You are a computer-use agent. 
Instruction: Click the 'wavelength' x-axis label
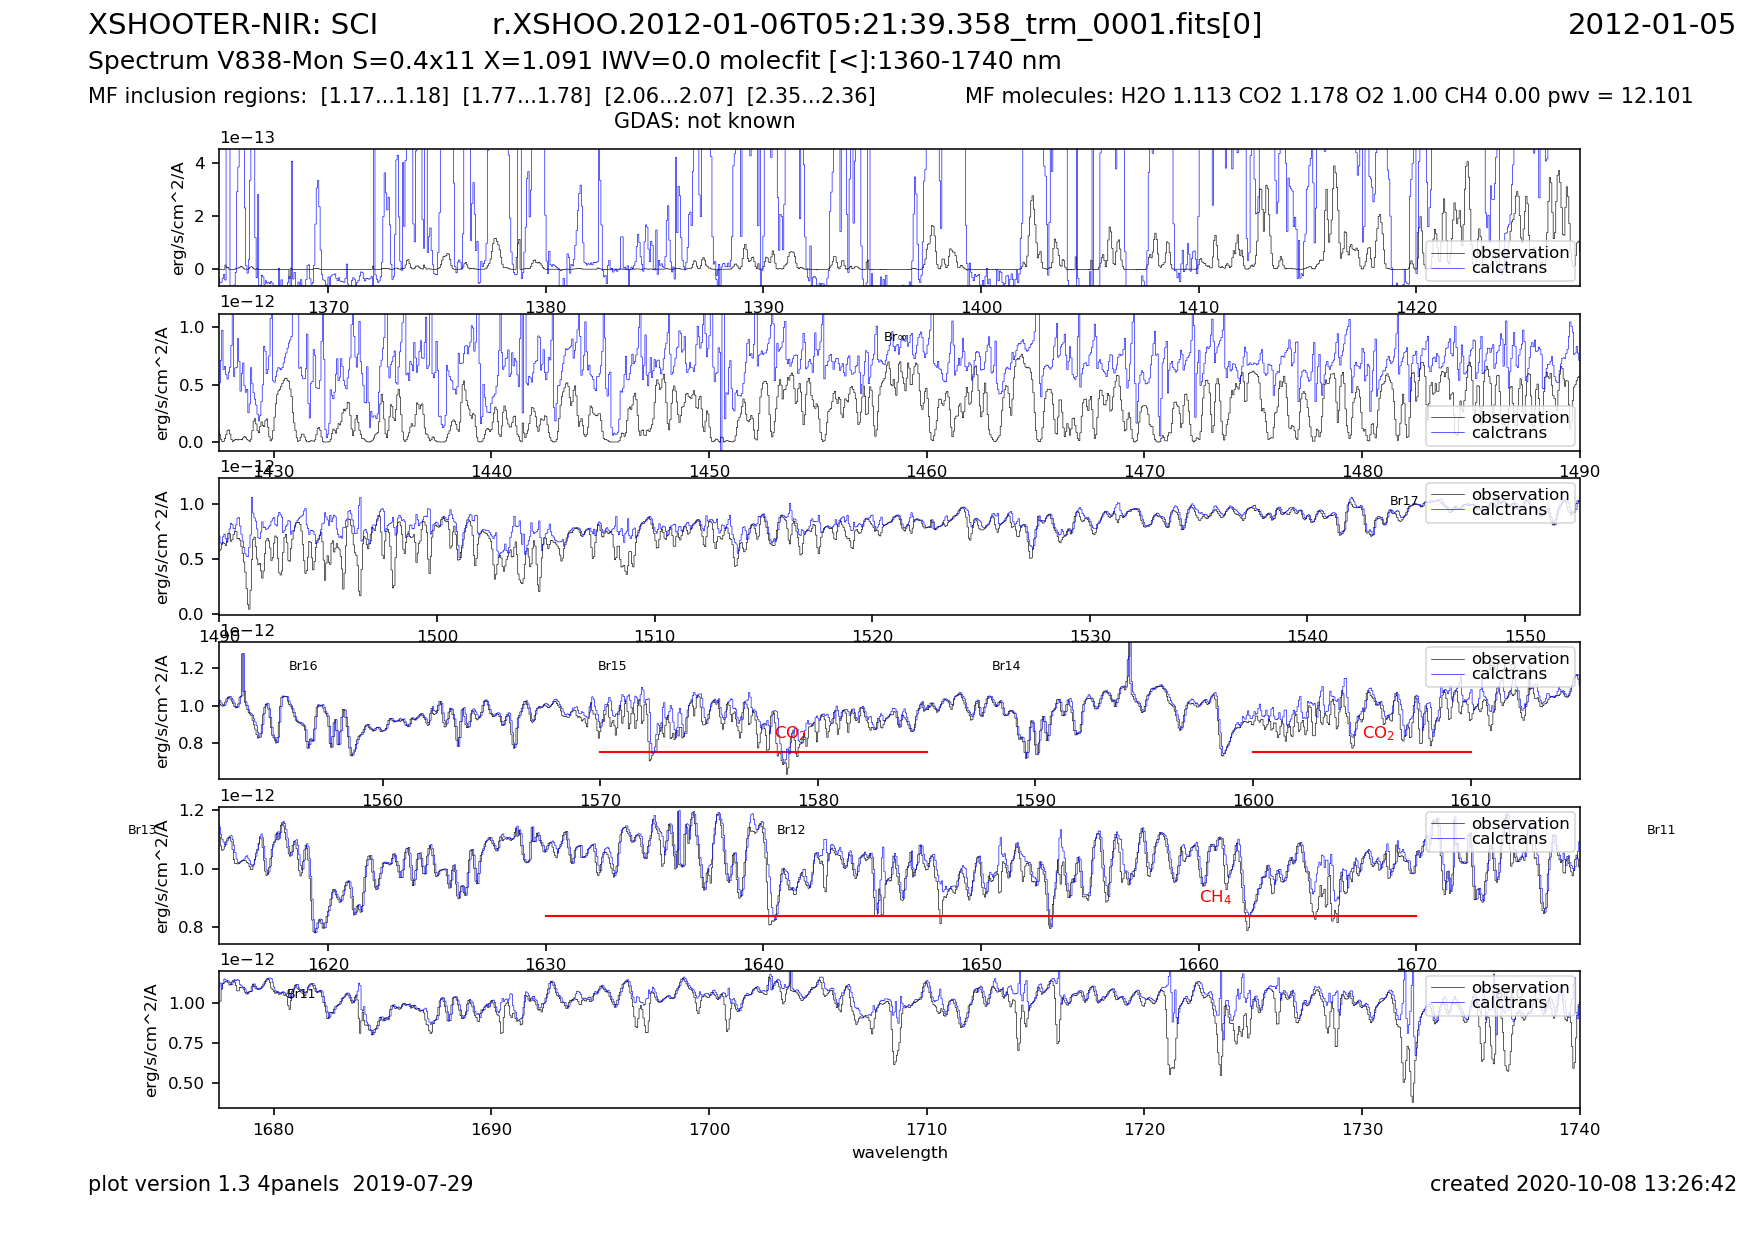pos(899,1152)
